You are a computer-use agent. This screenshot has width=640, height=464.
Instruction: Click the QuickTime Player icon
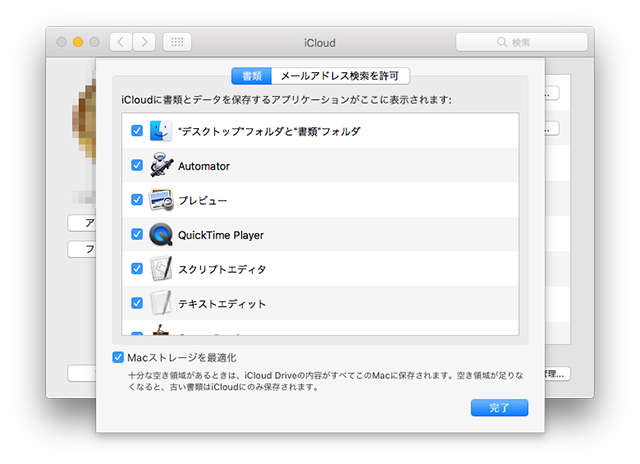[x=161, y=234]
